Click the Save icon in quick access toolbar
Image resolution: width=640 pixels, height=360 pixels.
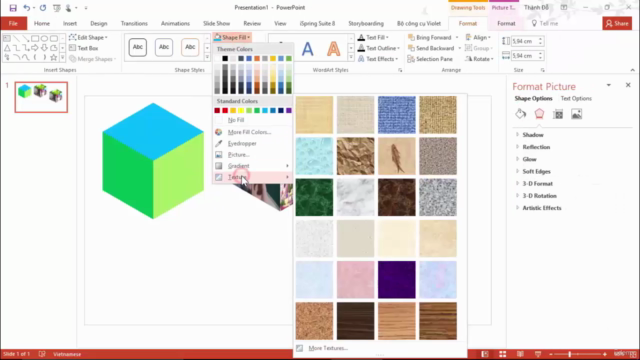pyautogui.click(x=13, y=8)
